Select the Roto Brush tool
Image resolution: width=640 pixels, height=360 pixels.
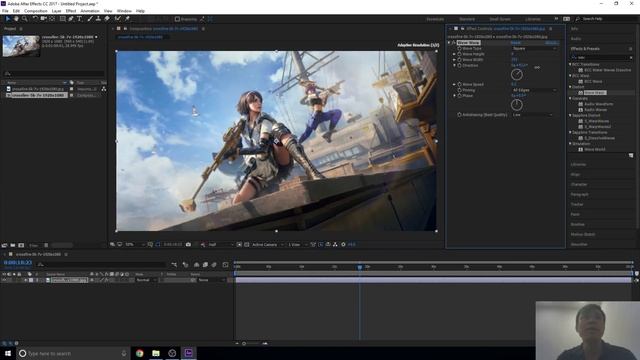pos(118,19)
